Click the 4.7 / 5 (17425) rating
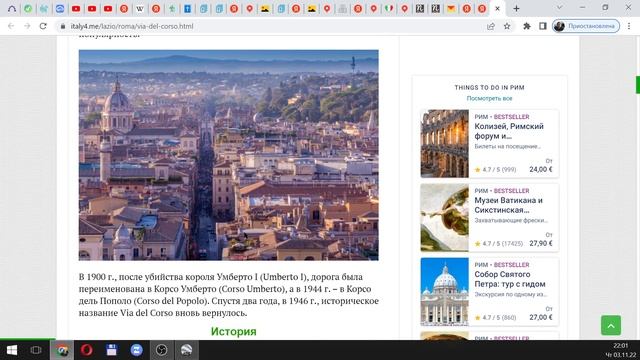This screenshot has width=640, height=360. pyautogui.click(x=498, y=244)
